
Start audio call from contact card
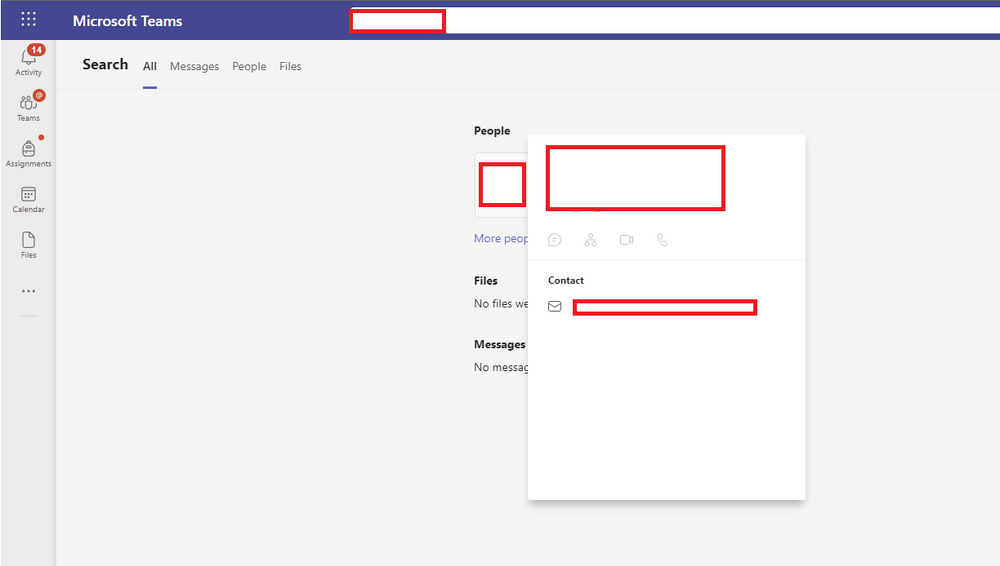pyautogui.click(x=663, y=240)
